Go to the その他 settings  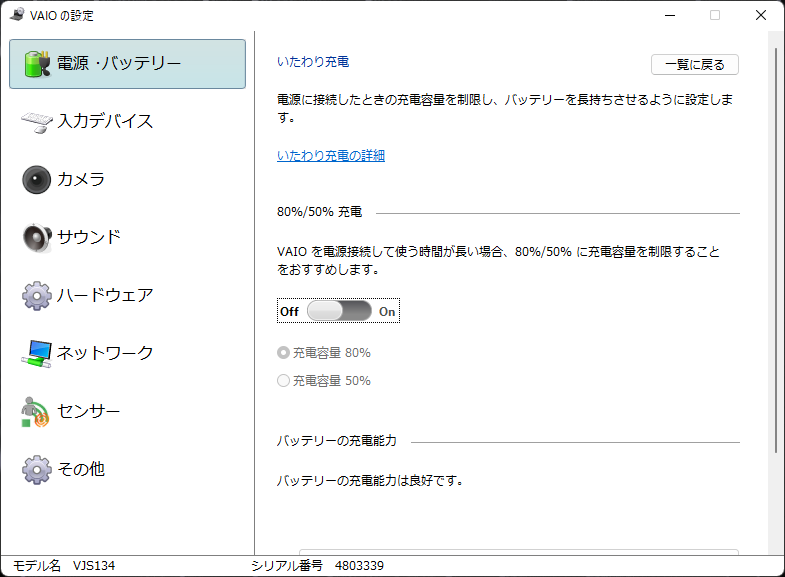point(127,469)
